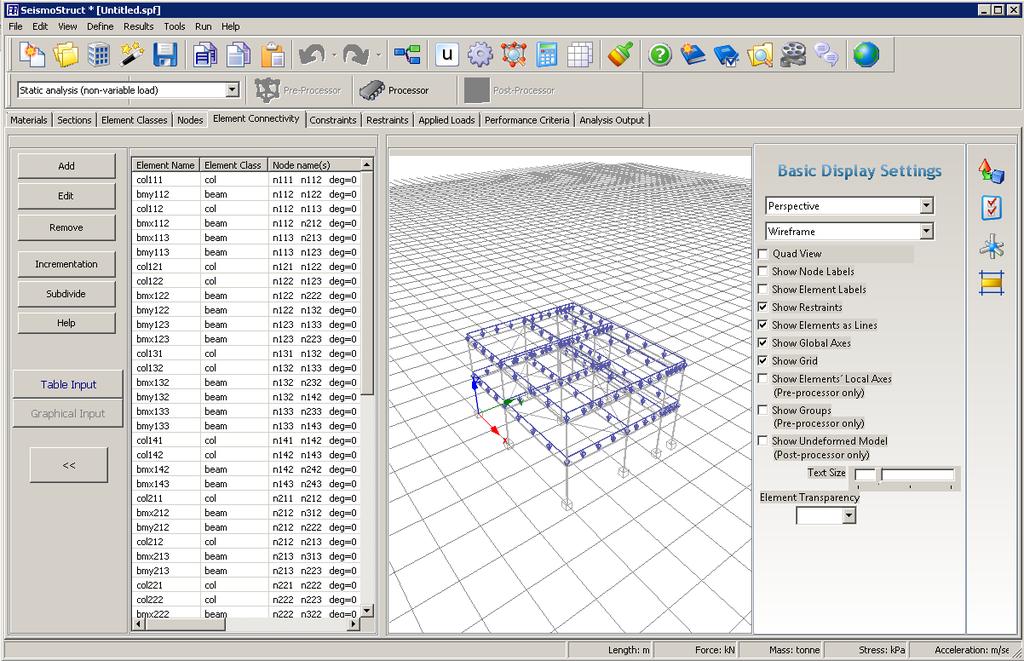The width and height of the screenshot is (1024, 661).
Task: Turn on Show Node Labels
Action: click(x=762, y=271)
